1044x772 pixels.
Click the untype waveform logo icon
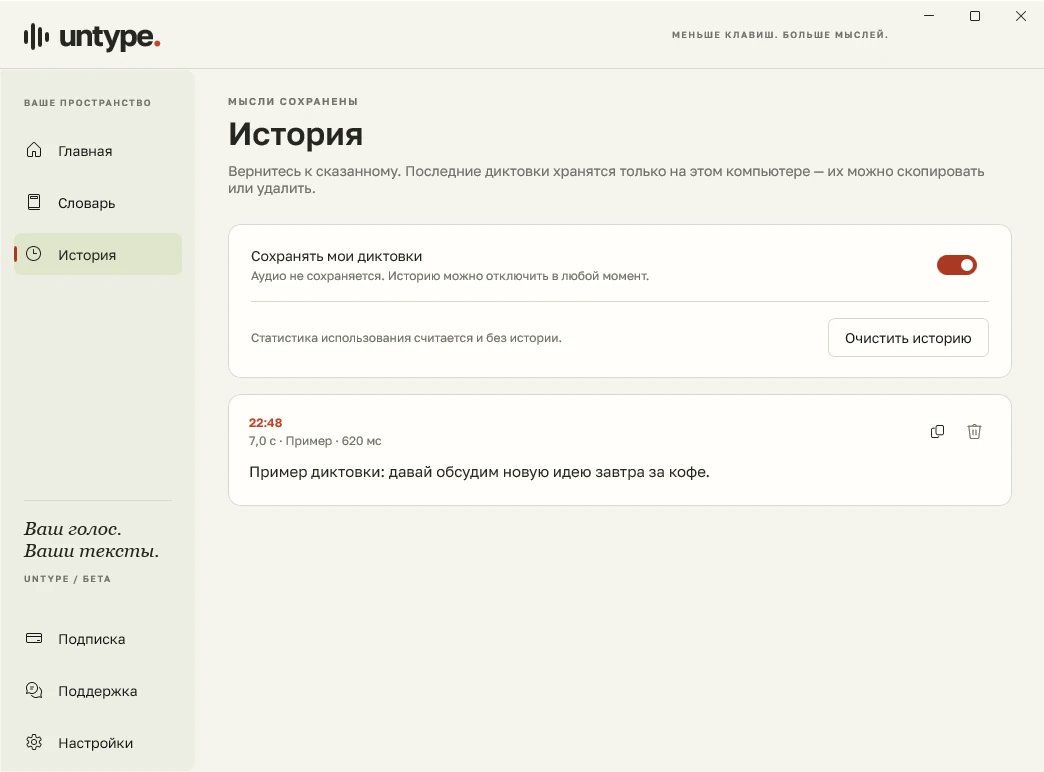(x=36, y=37)
